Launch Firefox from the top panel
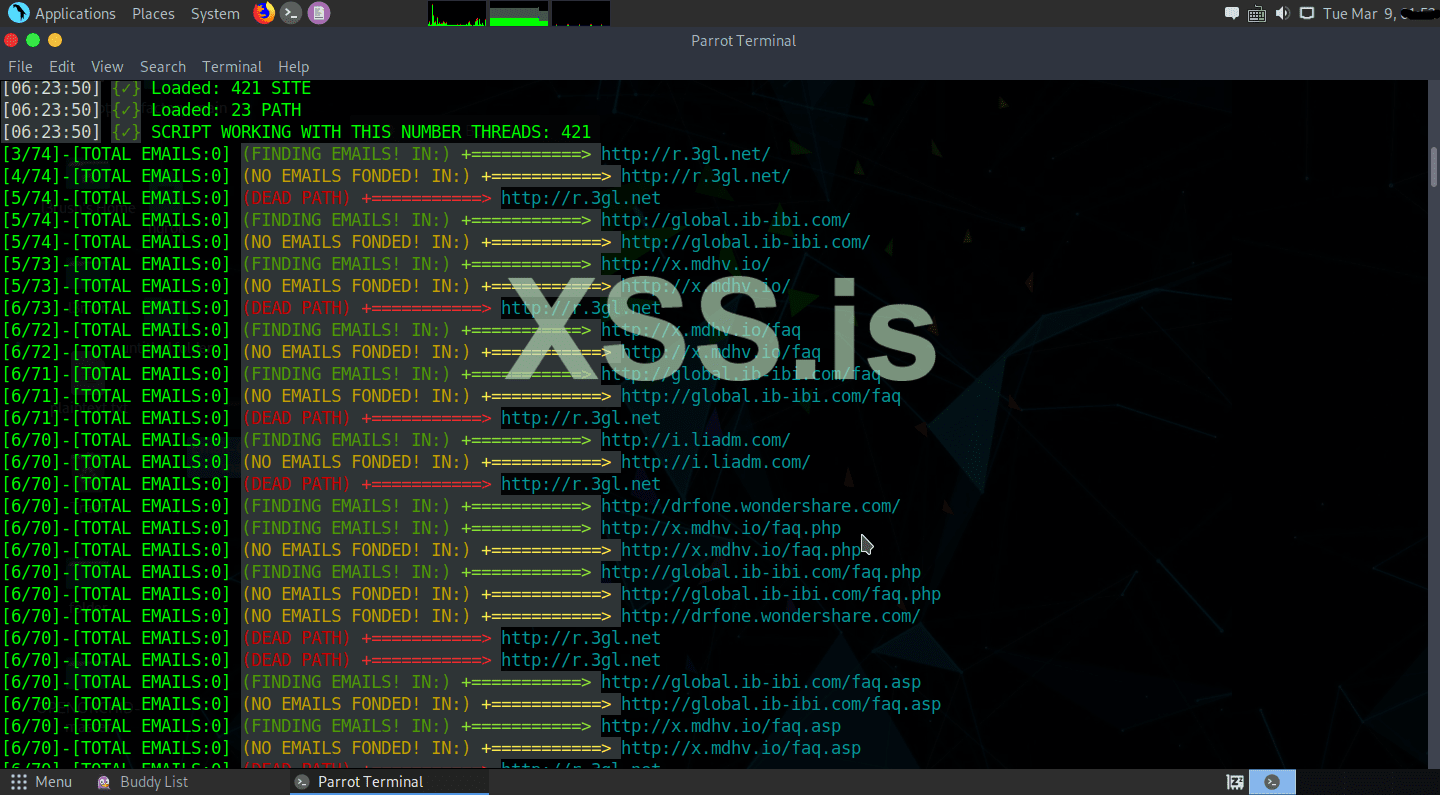The image size is (1440, 795). (x=264, y=13)
